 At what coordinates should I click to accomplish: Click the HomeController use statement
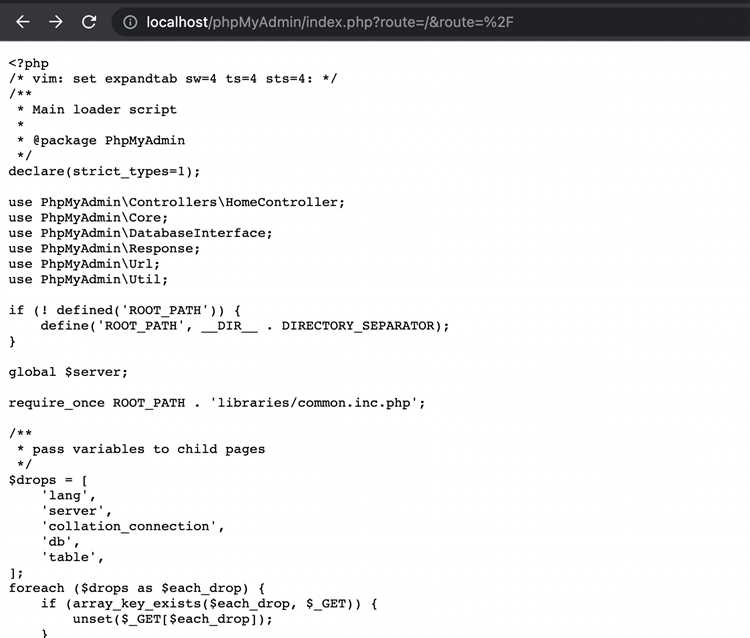pos(176,202)
